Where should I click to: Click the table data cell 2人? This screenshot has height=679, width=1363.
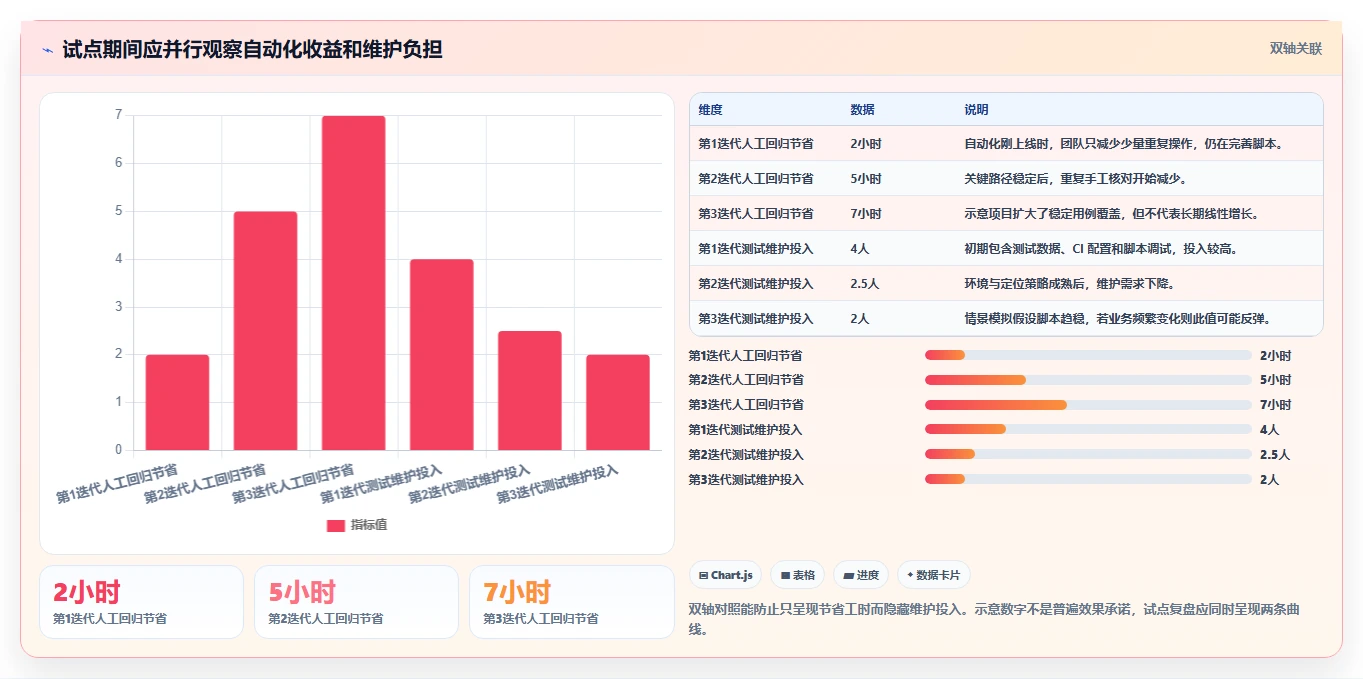tap(859, 319)
